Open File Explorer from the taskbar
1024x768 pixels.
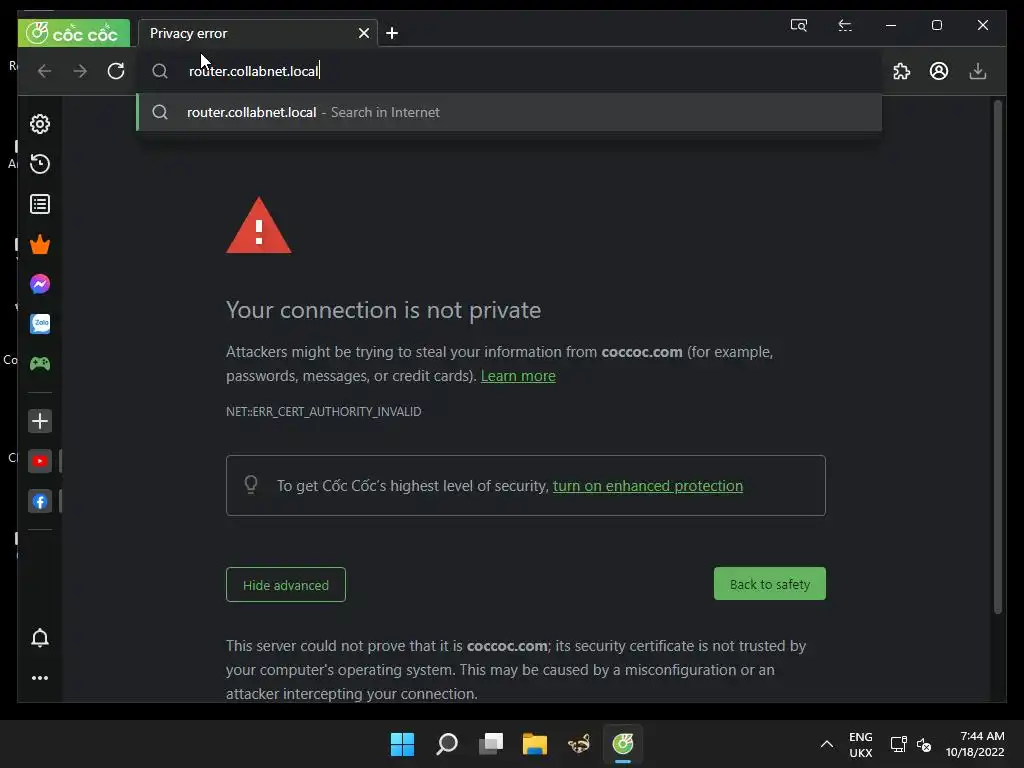pyautogui.click(x=535, y=744)
